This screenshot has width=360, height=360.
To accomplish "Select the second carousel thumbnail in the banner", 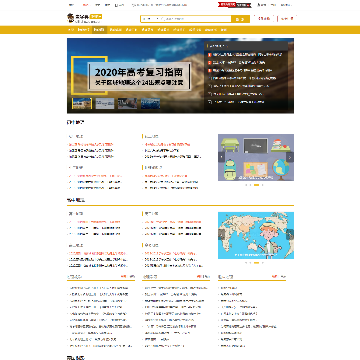I will (x=105, y=103).
